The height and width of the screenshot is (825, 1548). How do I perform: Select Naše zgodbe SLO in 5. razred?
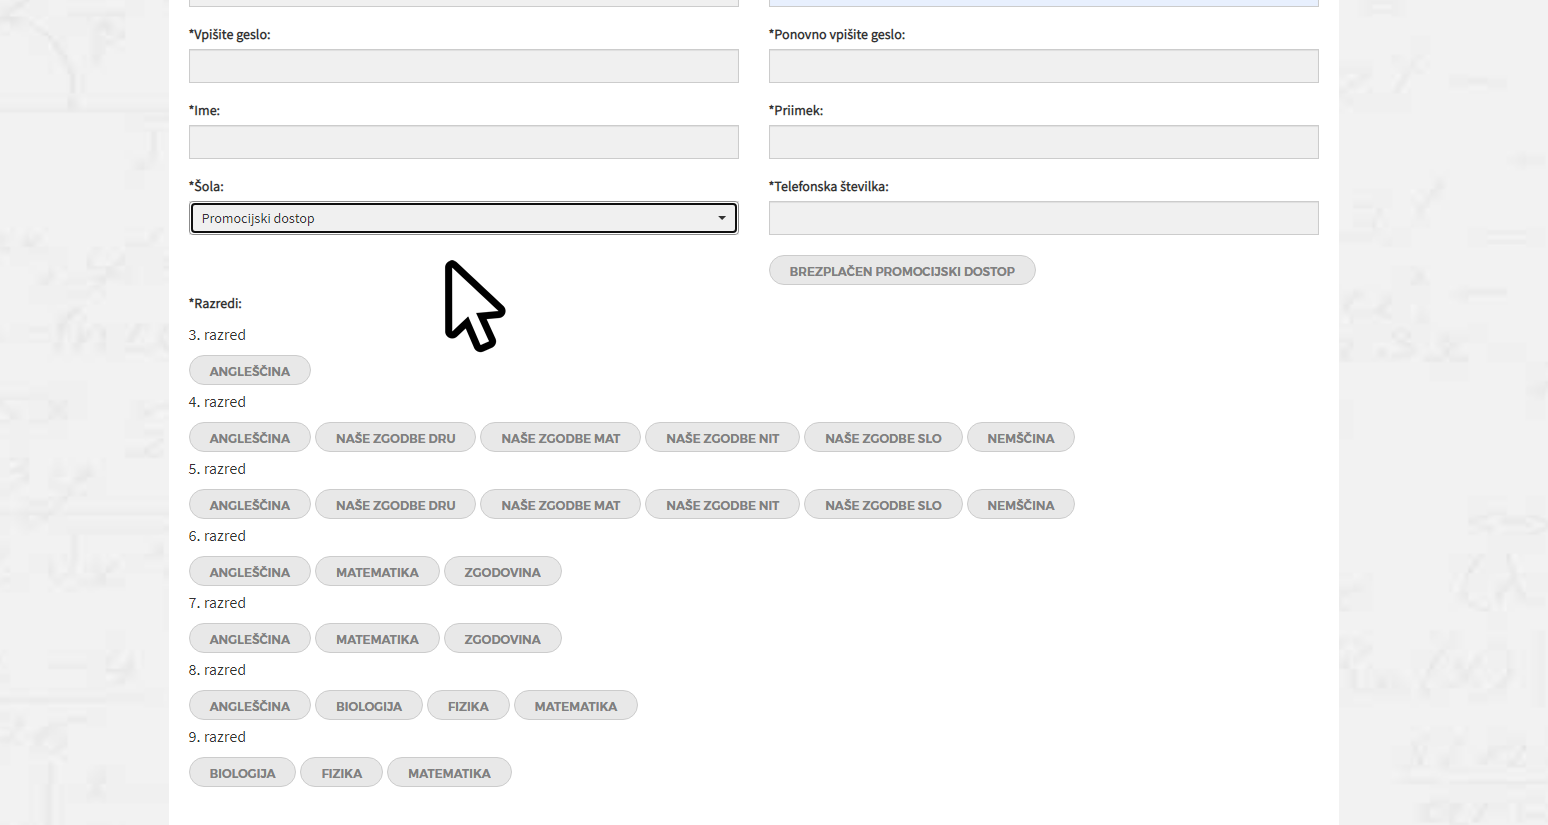883,505
